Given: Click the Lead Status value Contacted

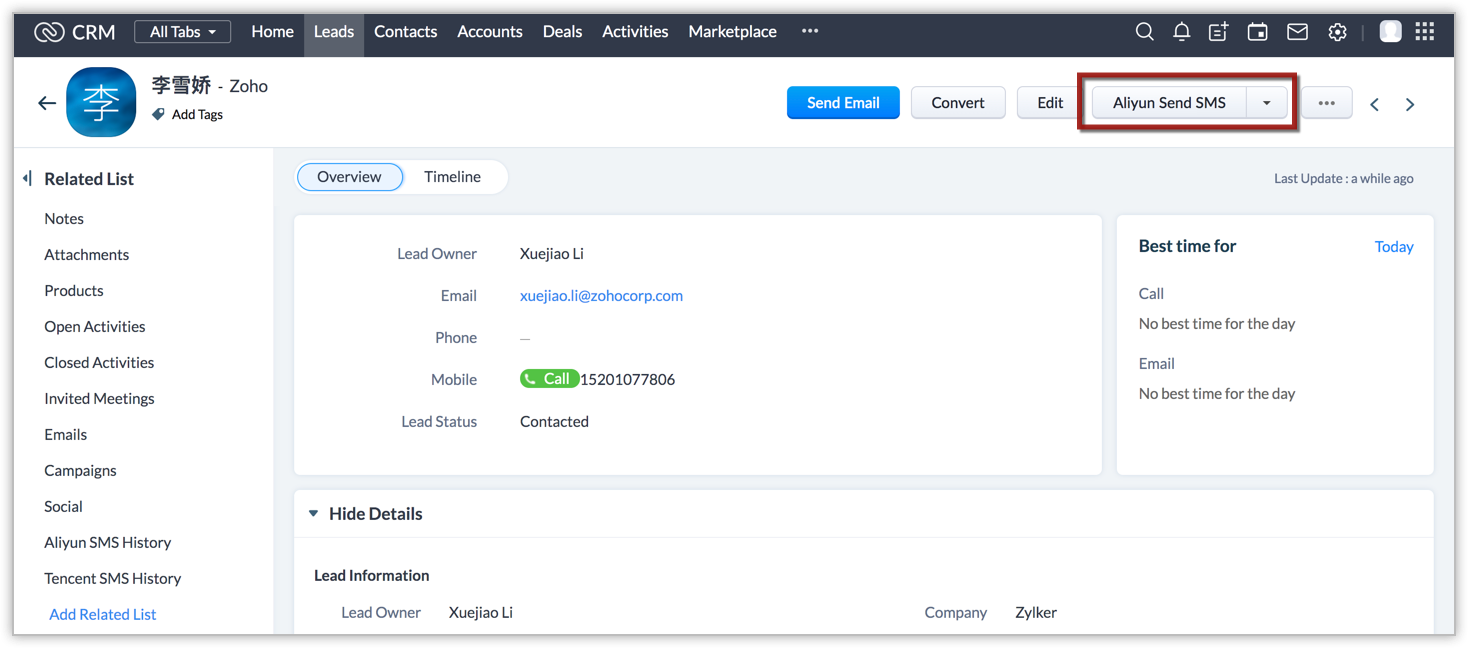Looking at the screenshot, I should 554,422.
